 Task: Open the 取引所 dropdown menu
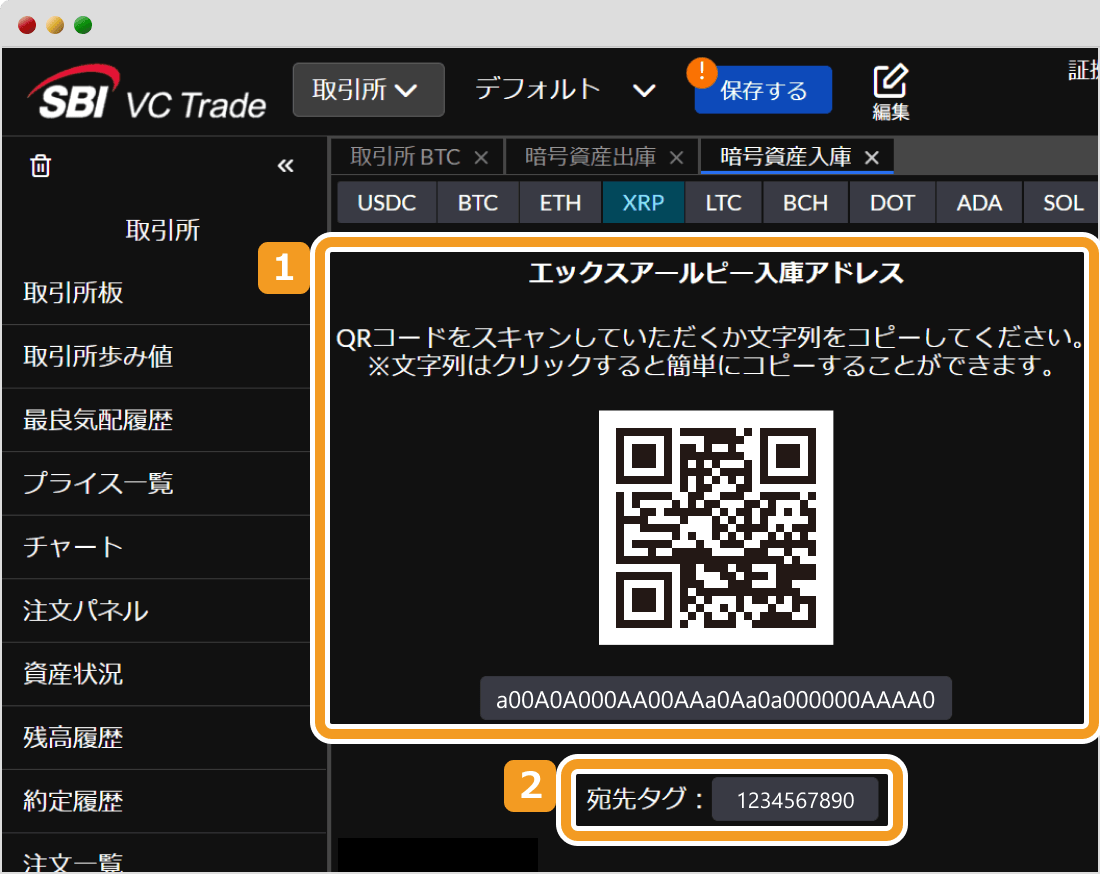tap(368, 90)
